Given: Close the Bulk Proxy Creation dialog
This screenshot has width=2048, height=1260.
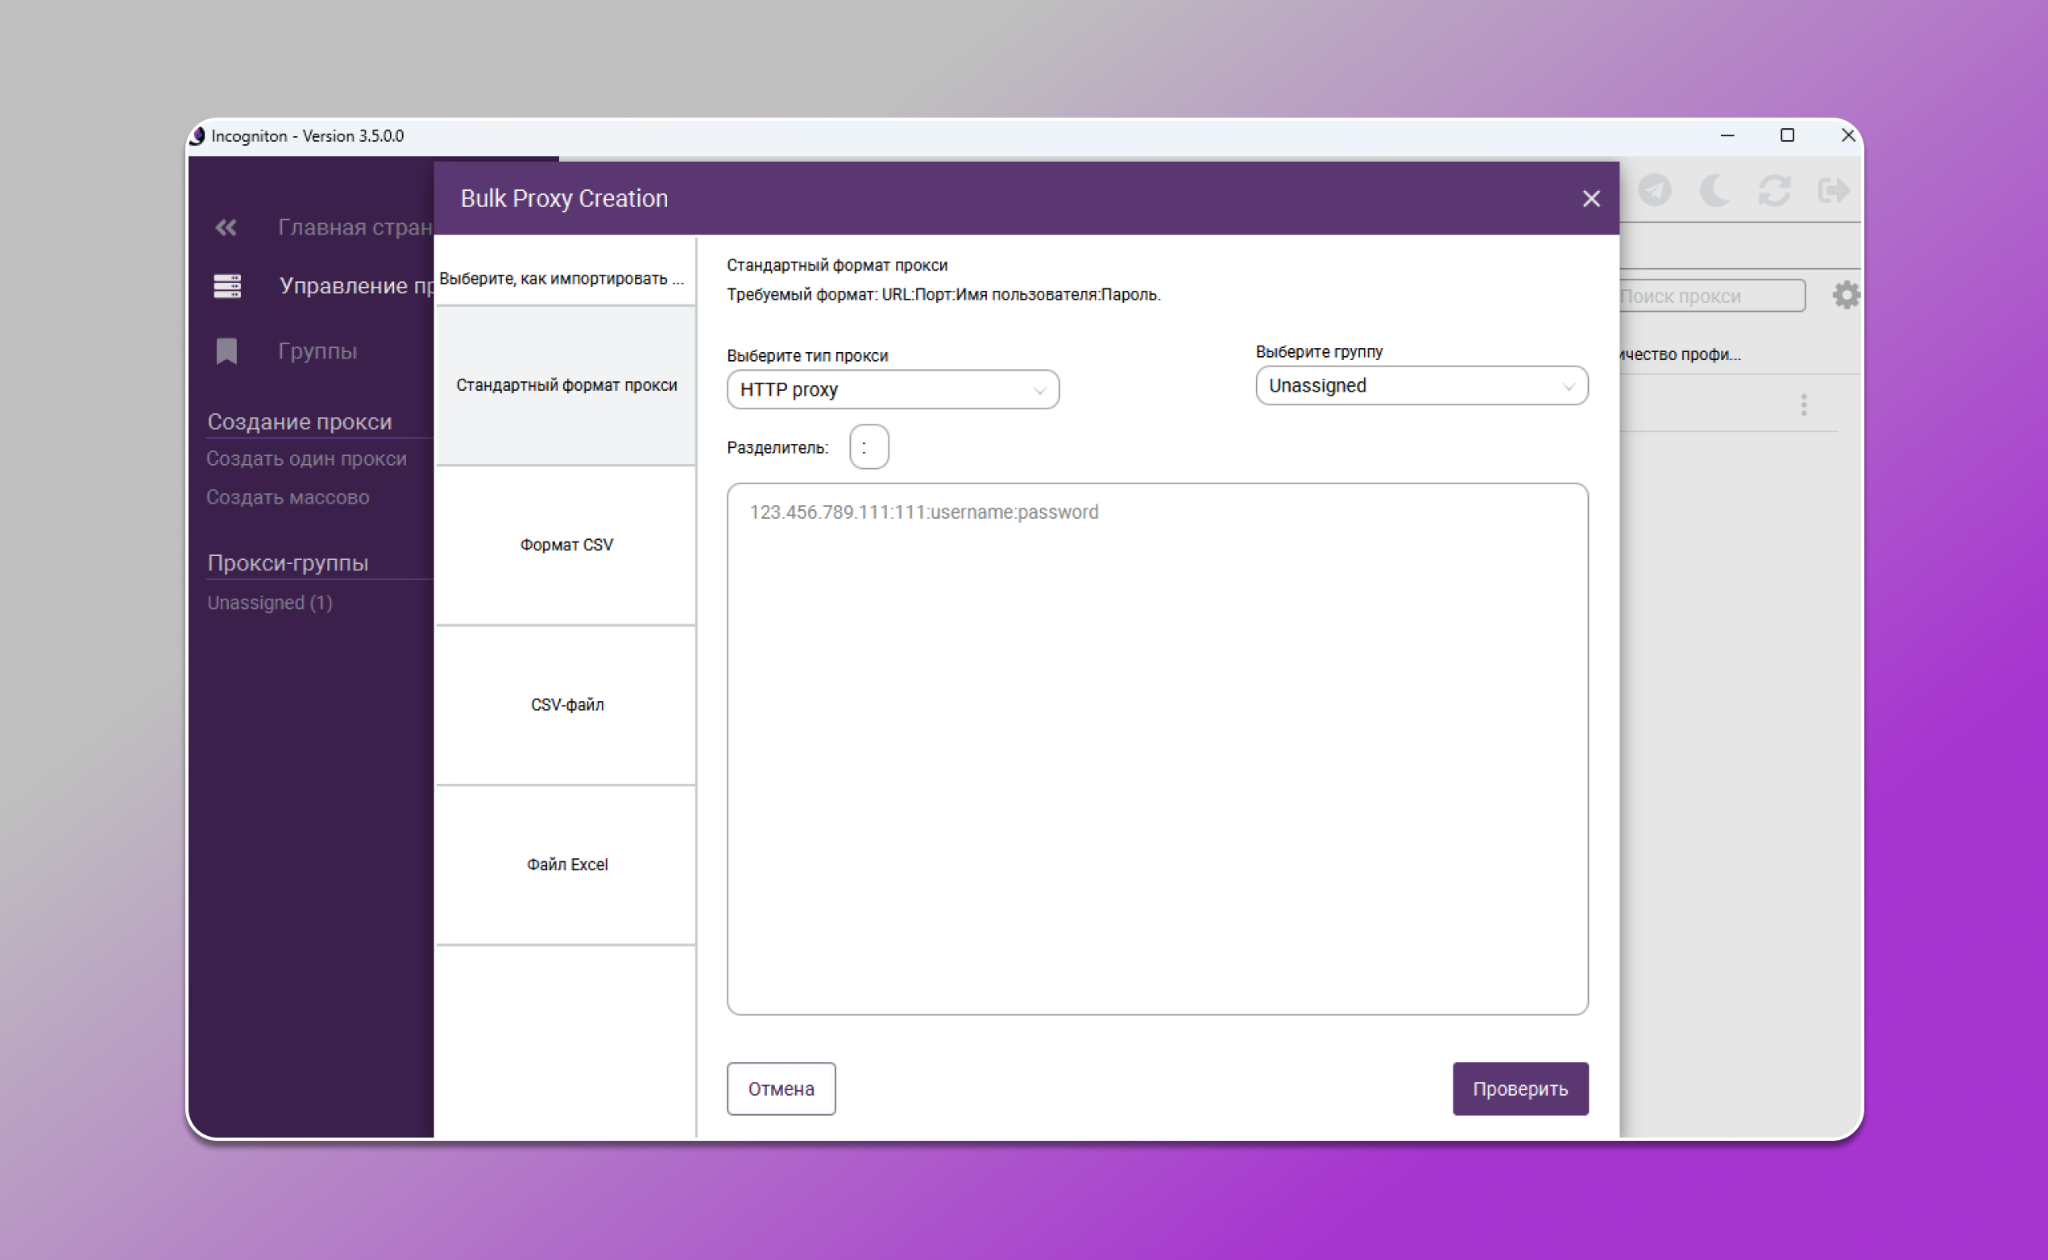Looking at the screenshot, I should click(1591, 199).
